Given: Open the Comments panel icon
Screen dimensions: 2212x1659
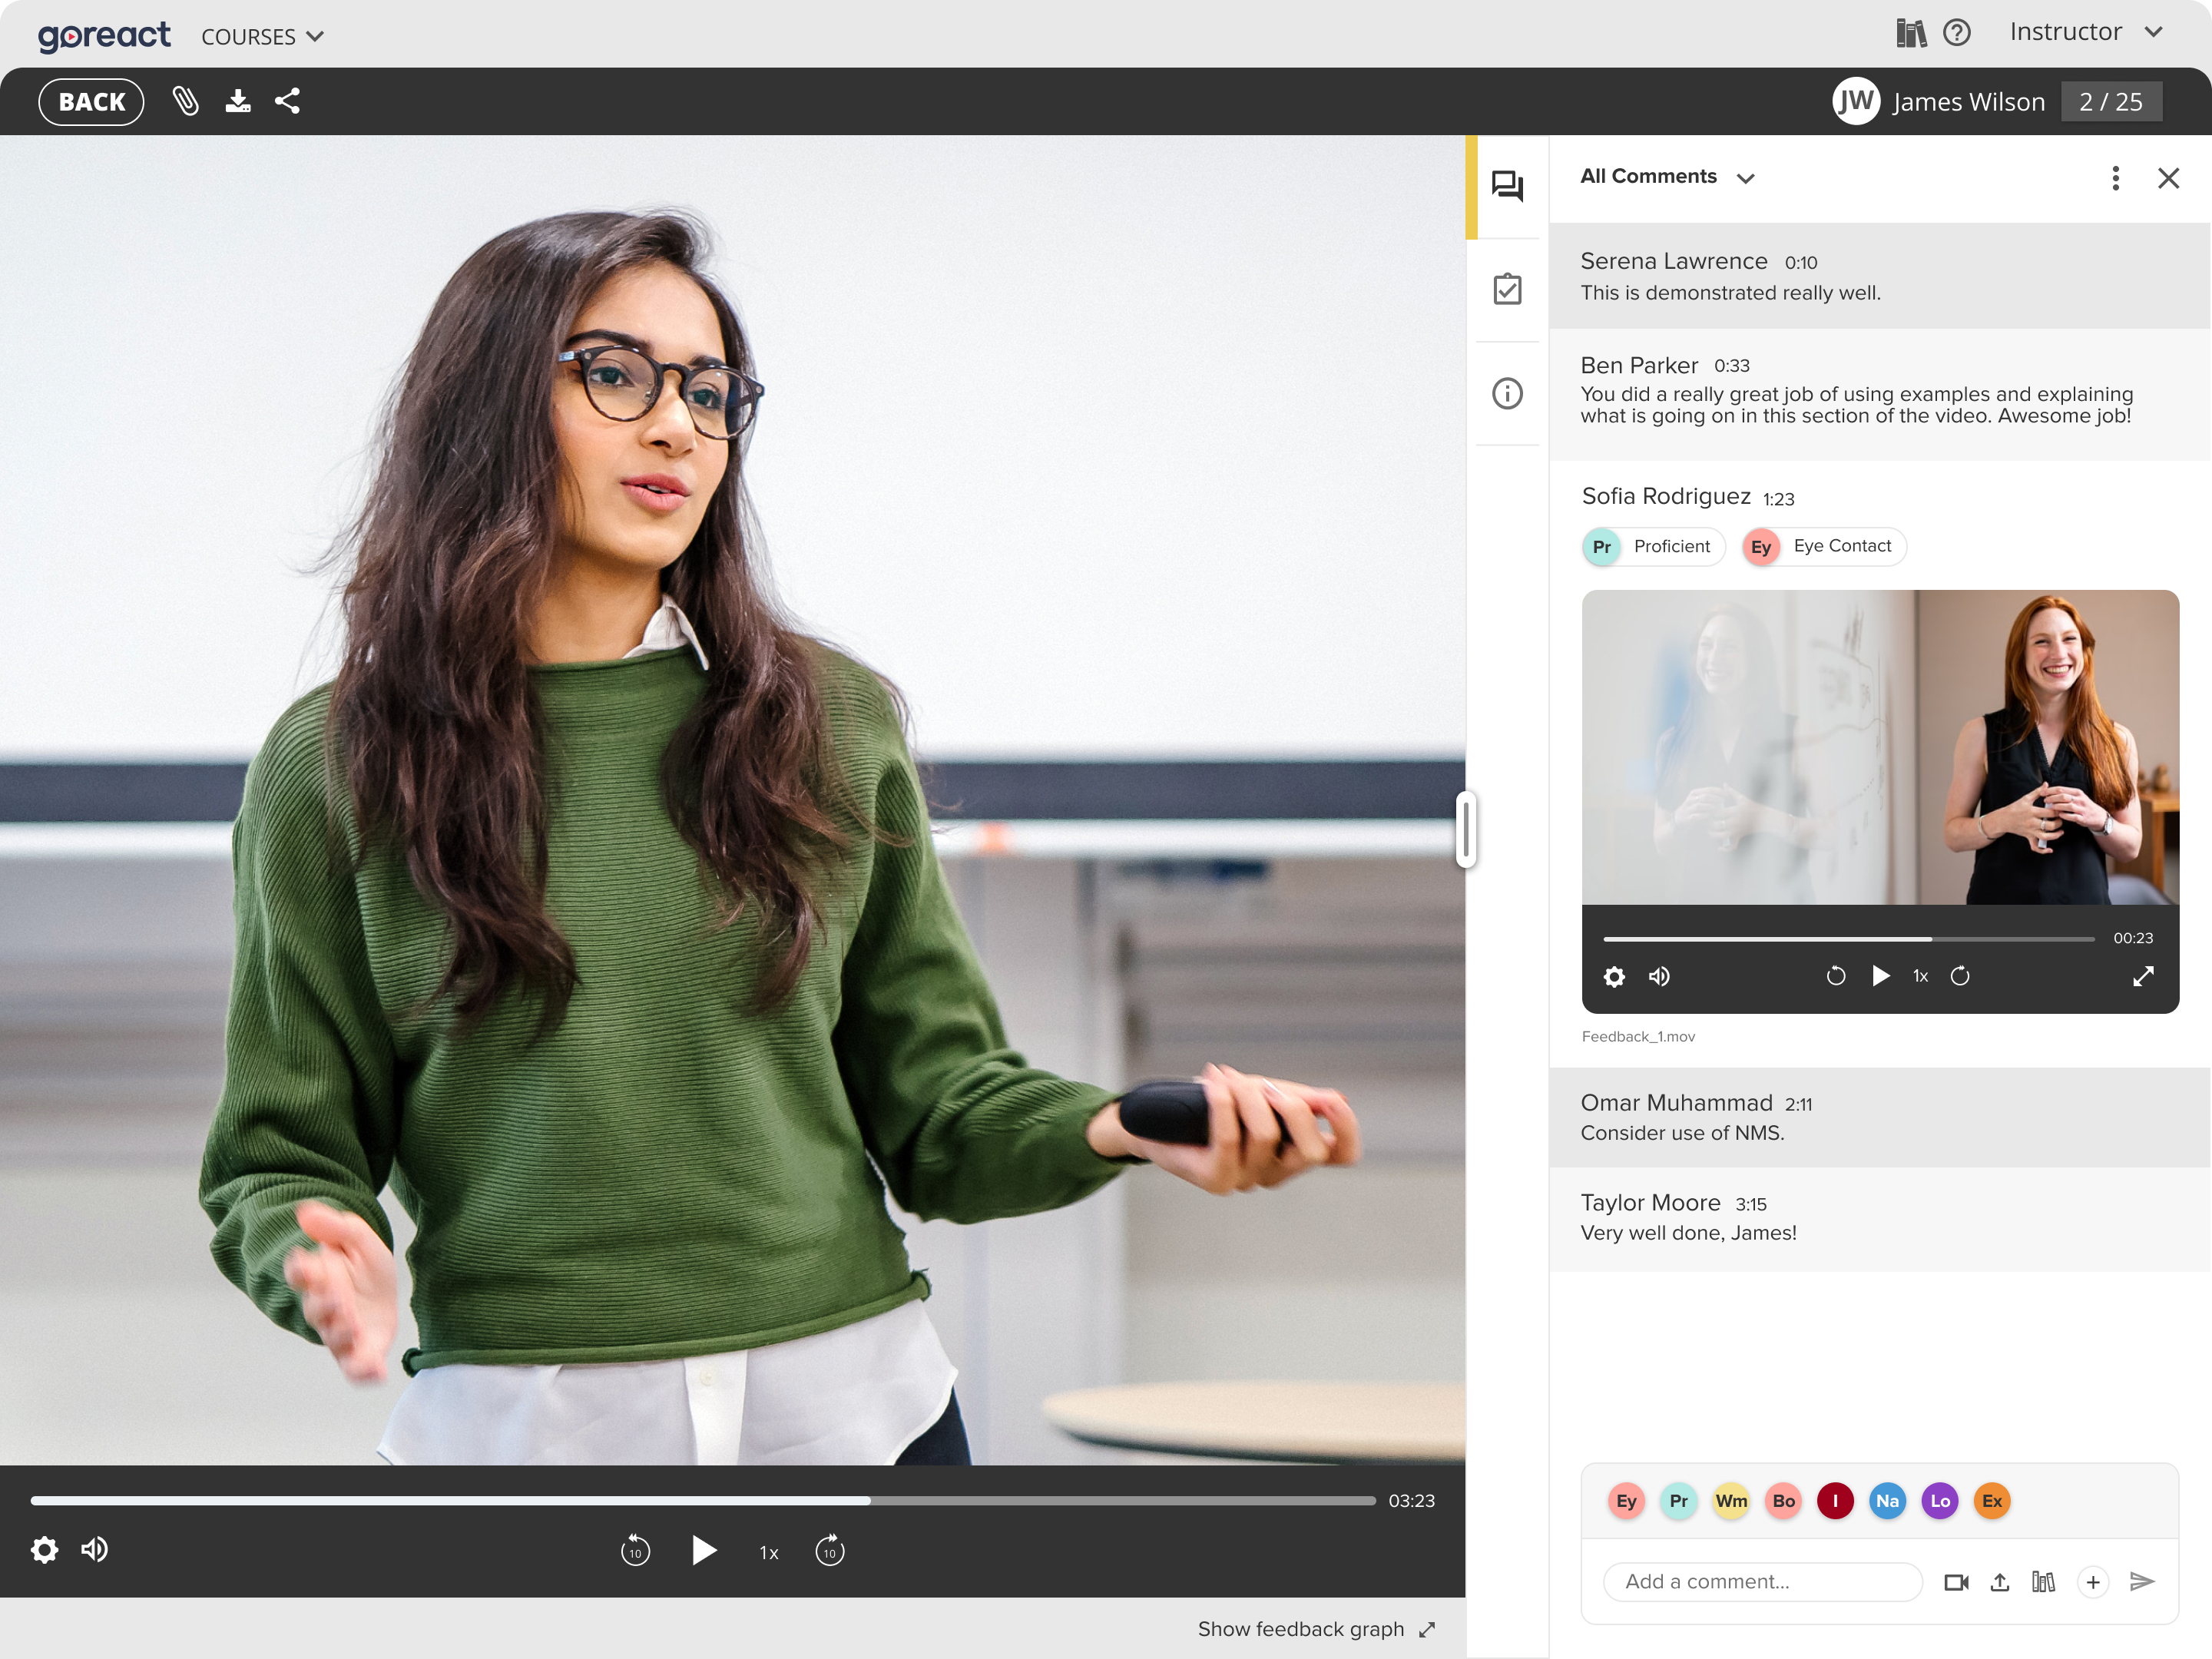Looking at the screenshot, I should pos(1507,186).
